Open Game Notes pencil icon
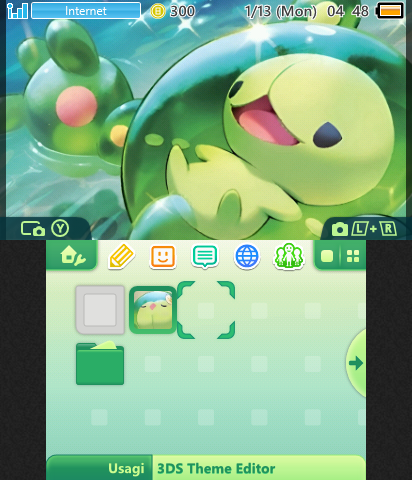The height and width of the screenshot is (480, 412). [121, 256]
